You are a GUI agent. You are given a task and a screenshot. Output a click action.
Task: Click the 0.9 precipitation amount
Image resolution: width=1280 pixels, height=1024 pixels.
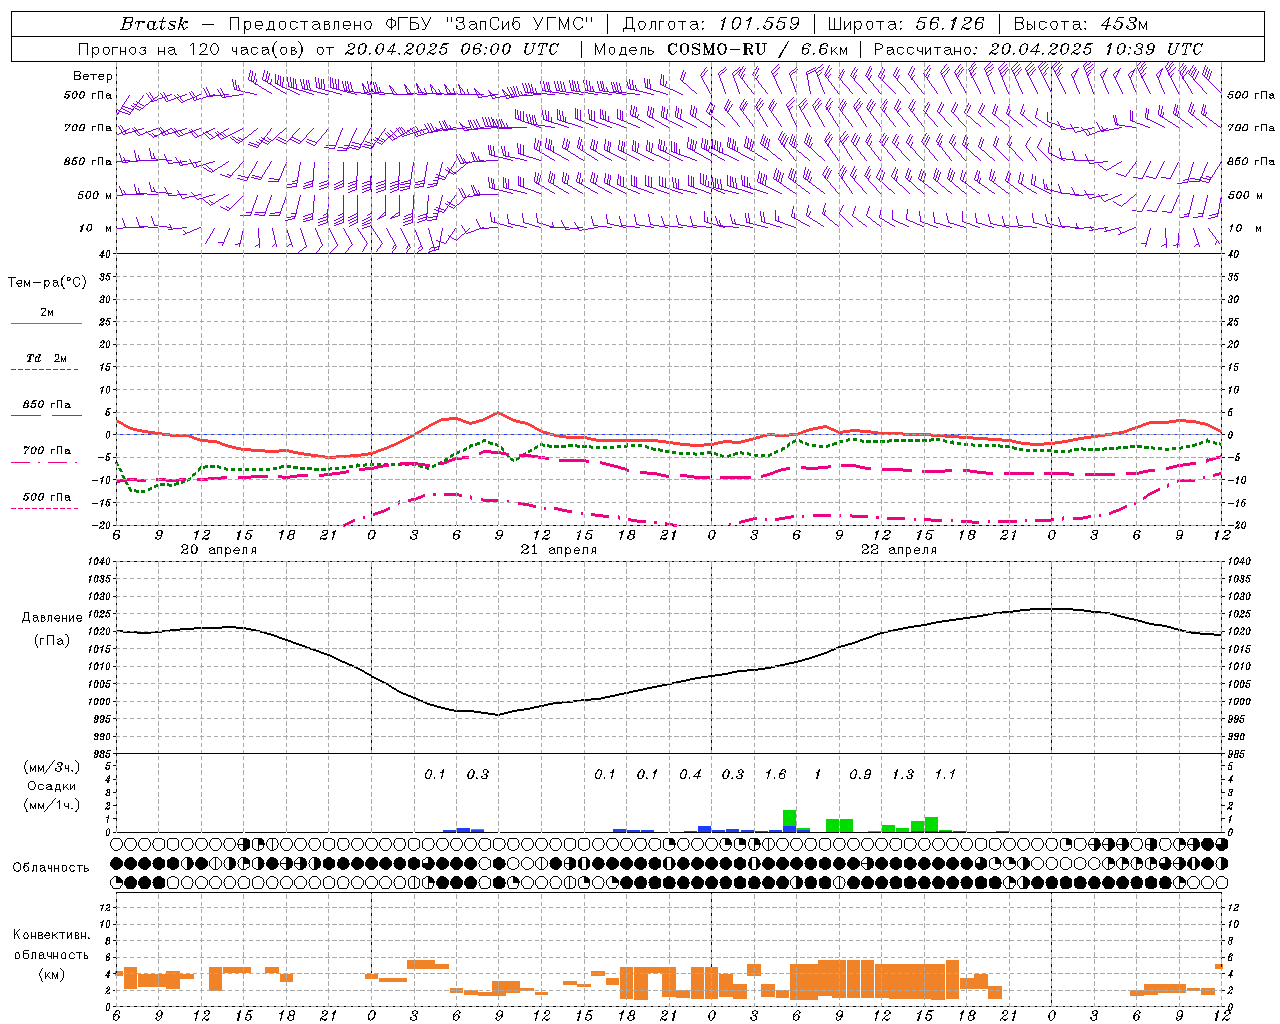pos(860,774)
